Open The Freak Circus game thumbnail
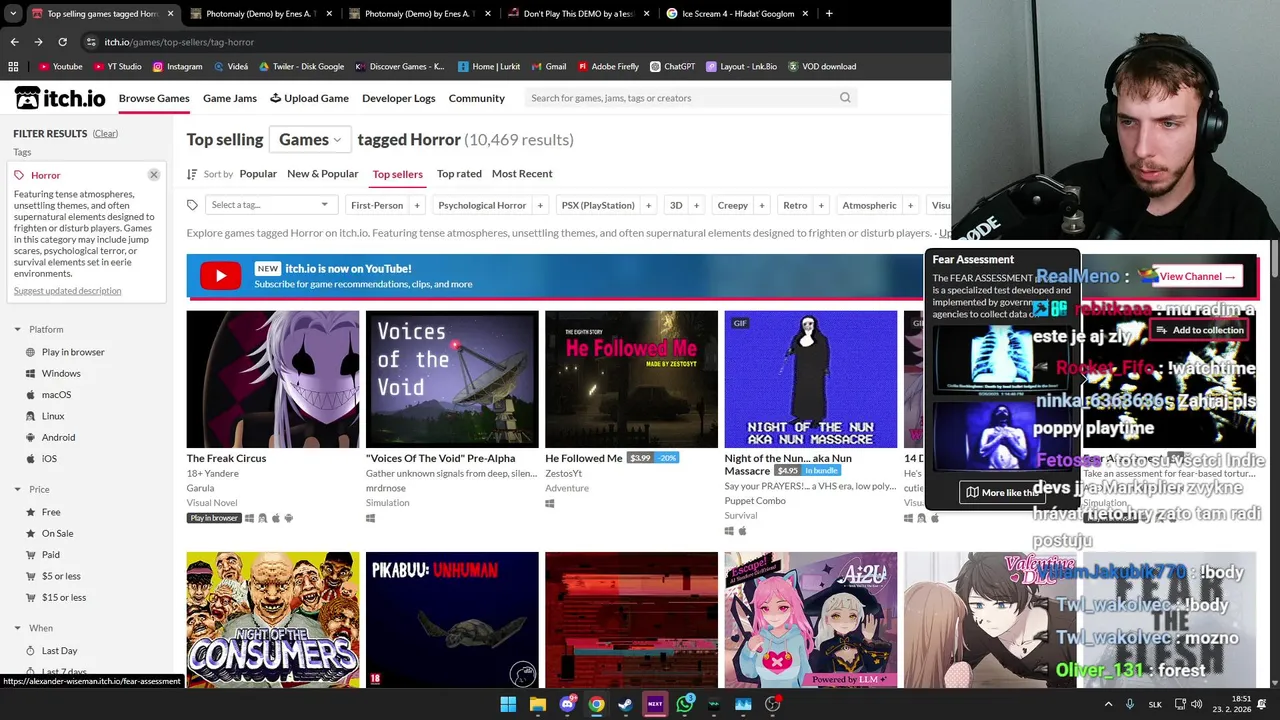Image resolution: width=1280 pixels, height=720 pixels. click(x=273, y=379)
